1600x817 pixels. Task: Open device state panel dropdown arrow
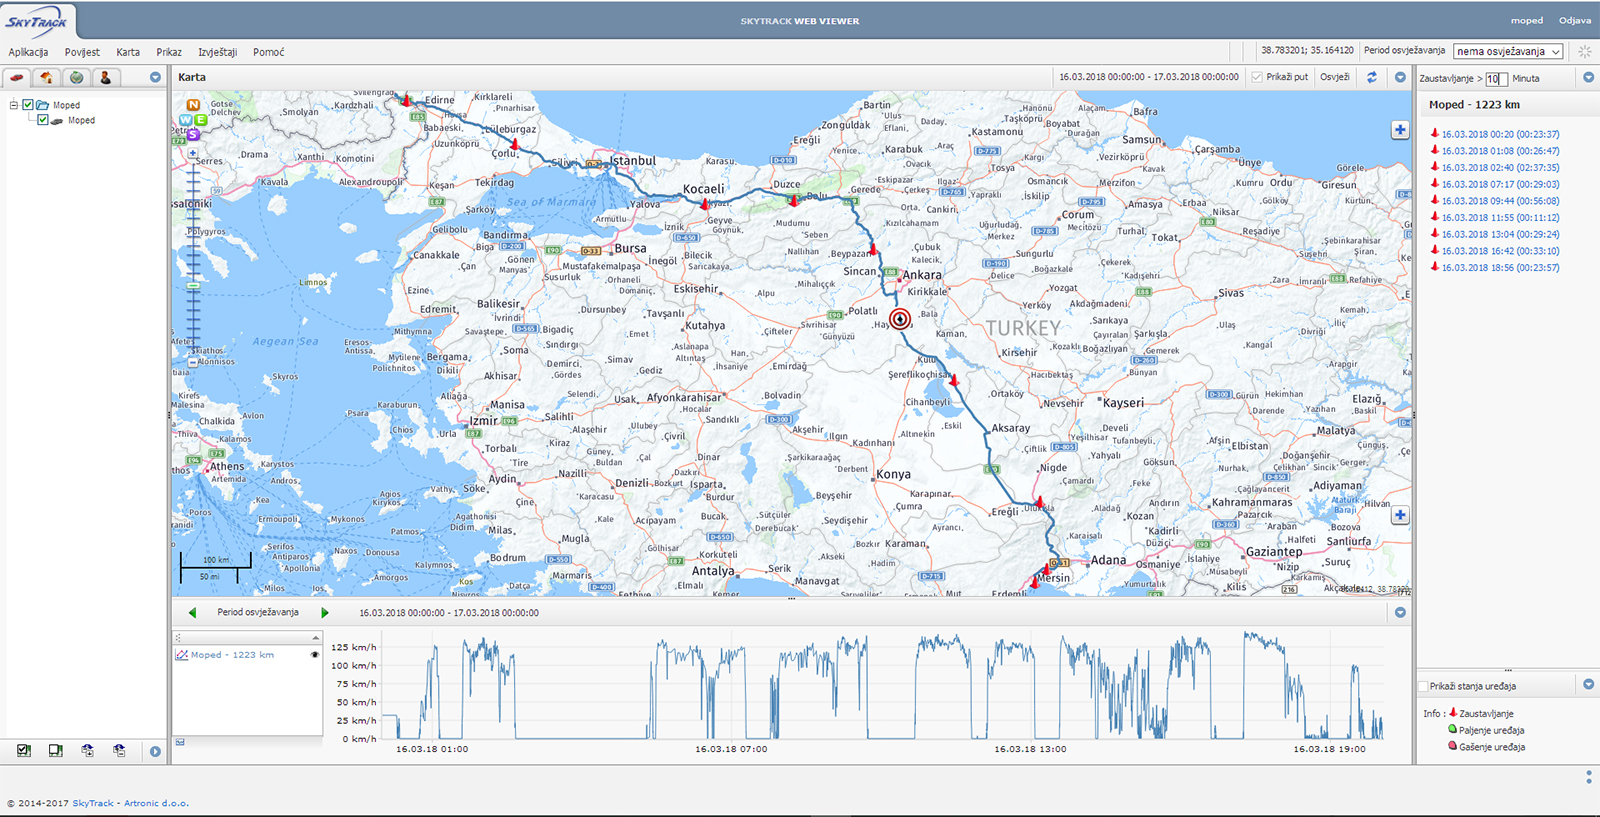[x=1588, y=685]
